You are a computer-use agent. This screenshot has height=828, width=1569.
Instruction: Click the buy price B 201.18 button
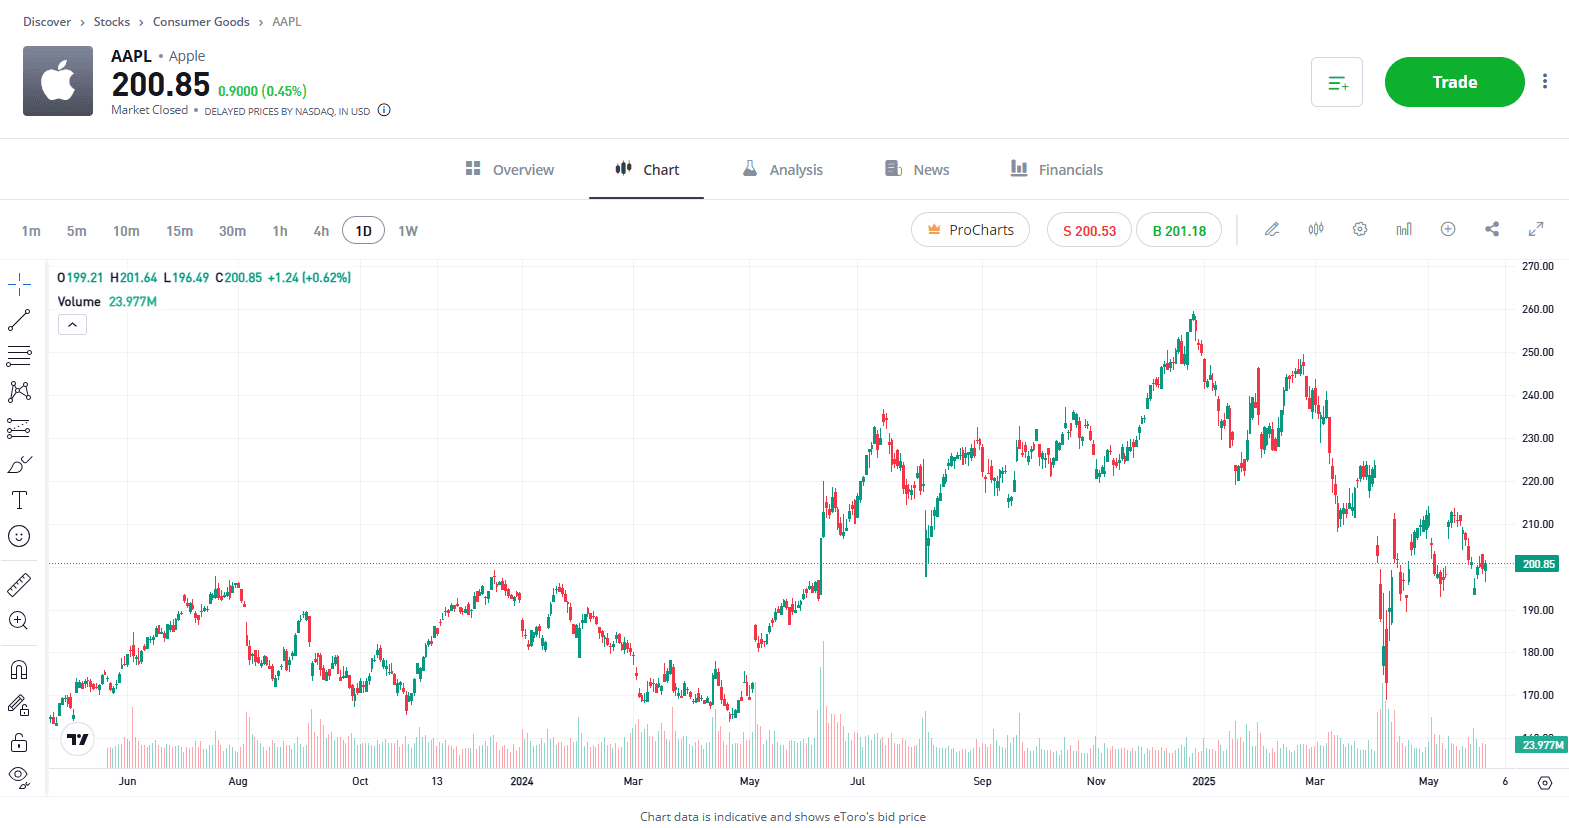click(x=1179, y=230)
